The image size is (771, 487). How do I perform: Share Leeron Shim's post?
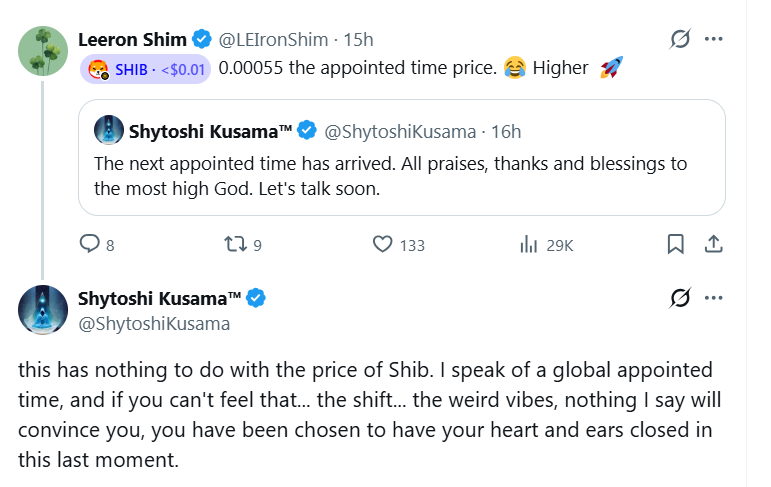coord(714,244)
